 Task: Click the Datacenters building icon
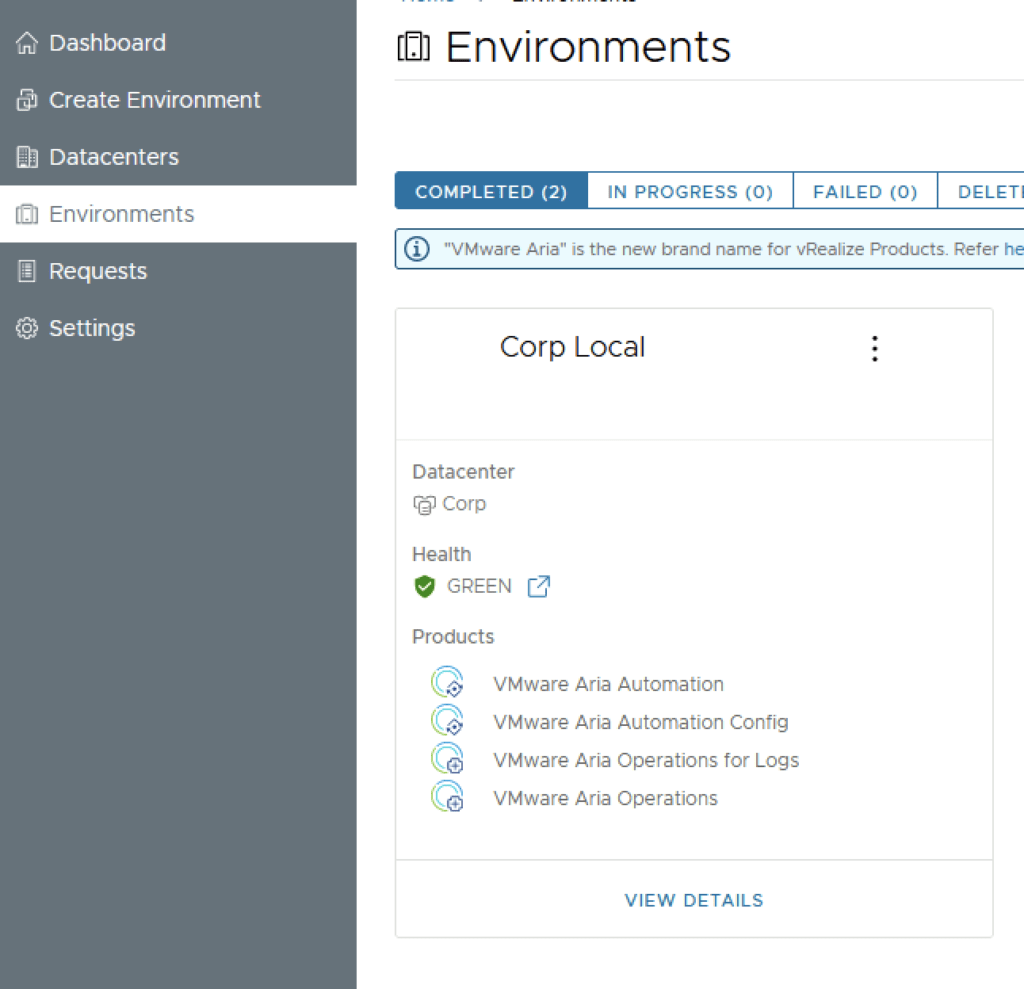coord(27,157)
